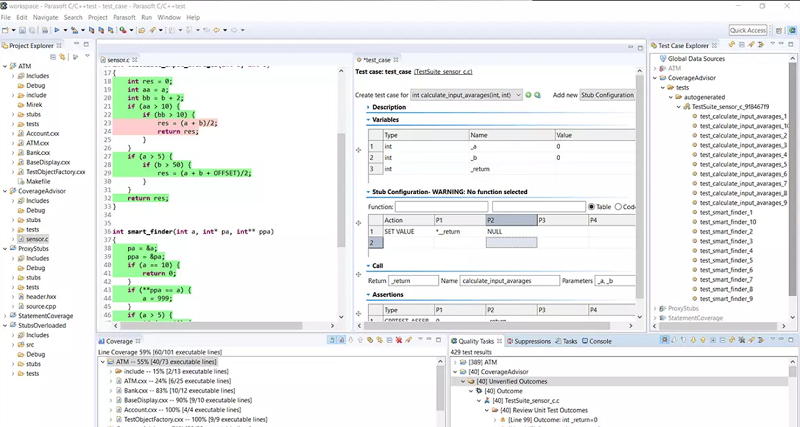
Task: Click add-row plus handle beside Stub Configuration table
Action: (x=359, y=223)
